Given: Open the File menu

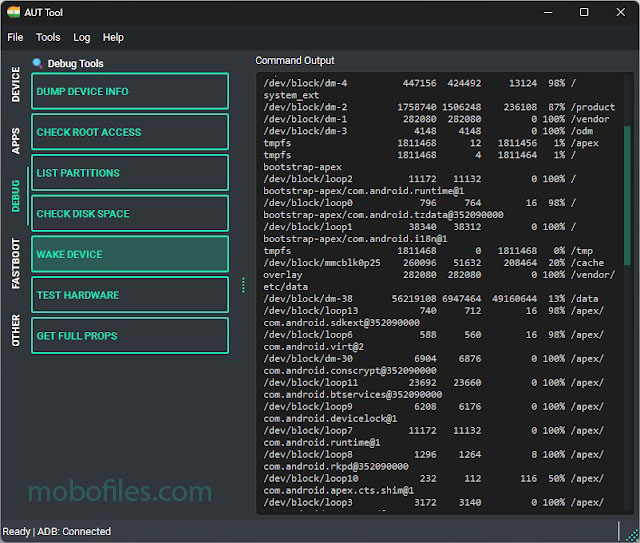Looking at the screenshot, I should 15,37.
